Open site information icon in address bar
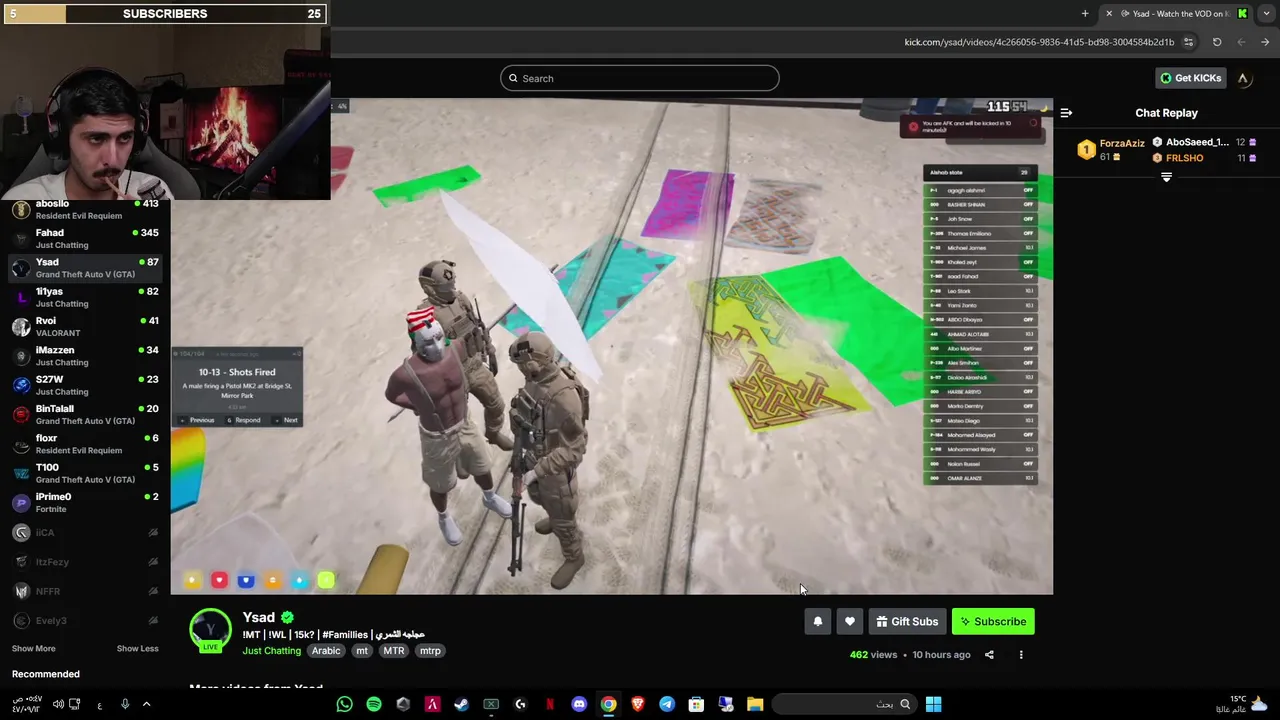Screen dimensions: 1280x720 [x=1188, y=42]
